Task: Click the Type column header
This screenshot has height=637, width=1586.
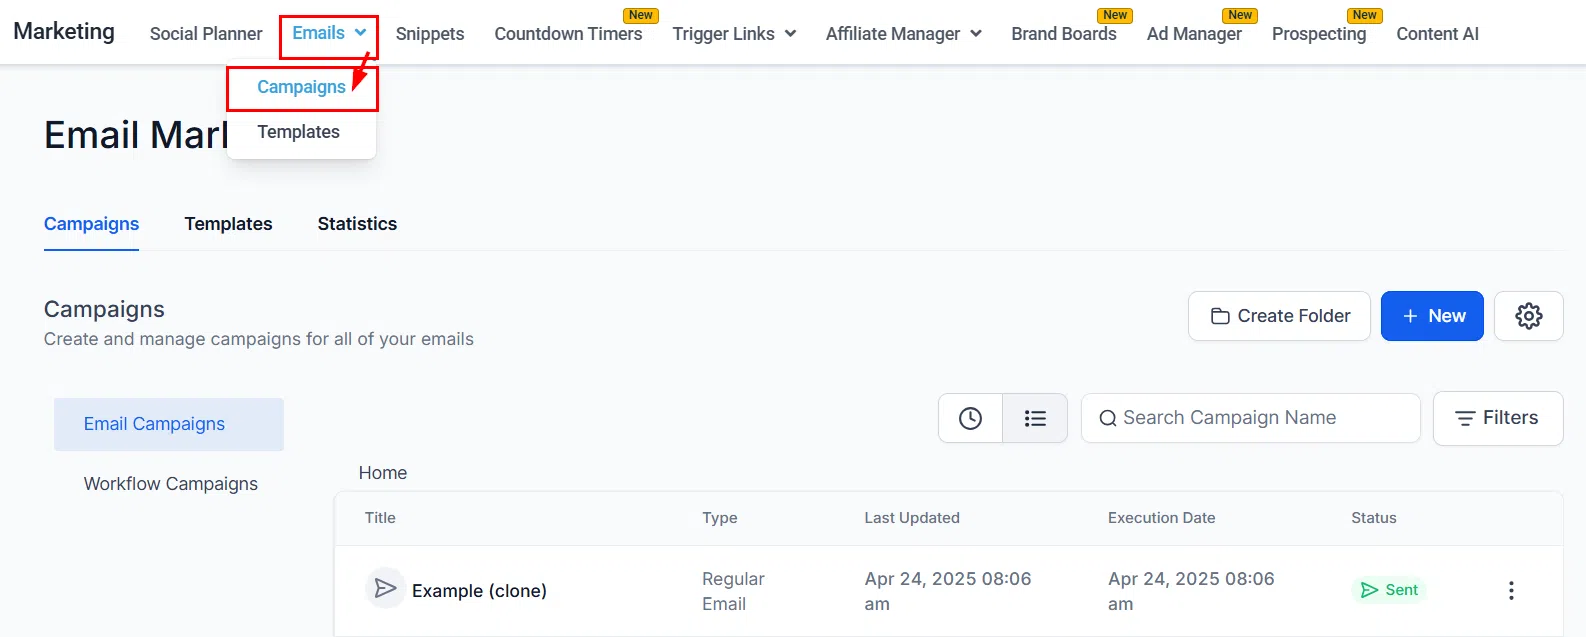Action: point(720,518)
